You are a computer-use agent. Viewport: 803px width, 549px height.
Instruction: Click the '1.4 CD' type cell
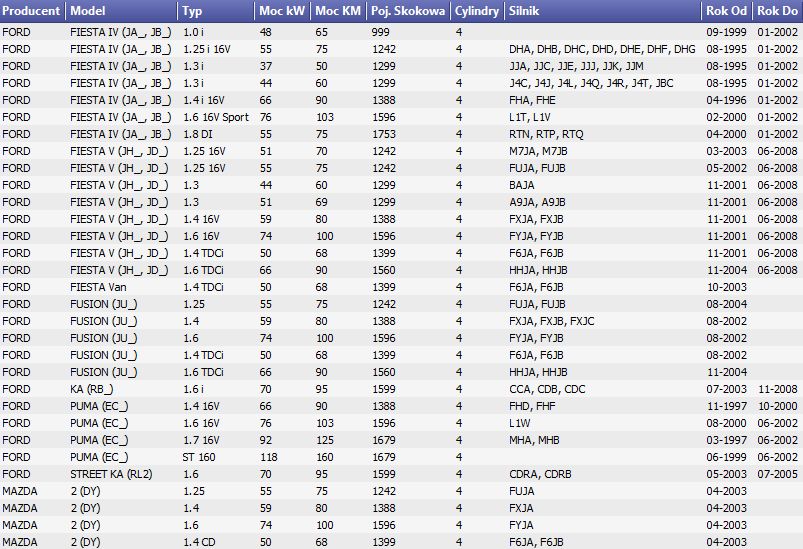pyautogui.click(x=199, y=542)
